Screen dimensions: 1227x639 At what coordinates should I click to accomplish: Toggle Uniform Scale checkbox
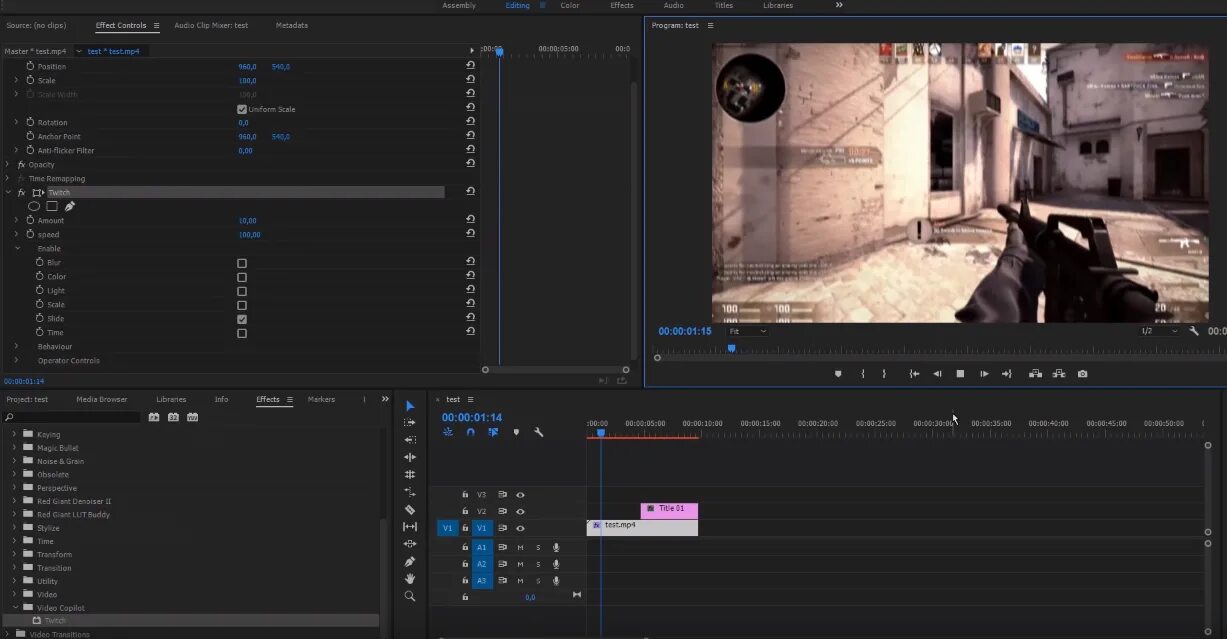click(x=242, y=109)
